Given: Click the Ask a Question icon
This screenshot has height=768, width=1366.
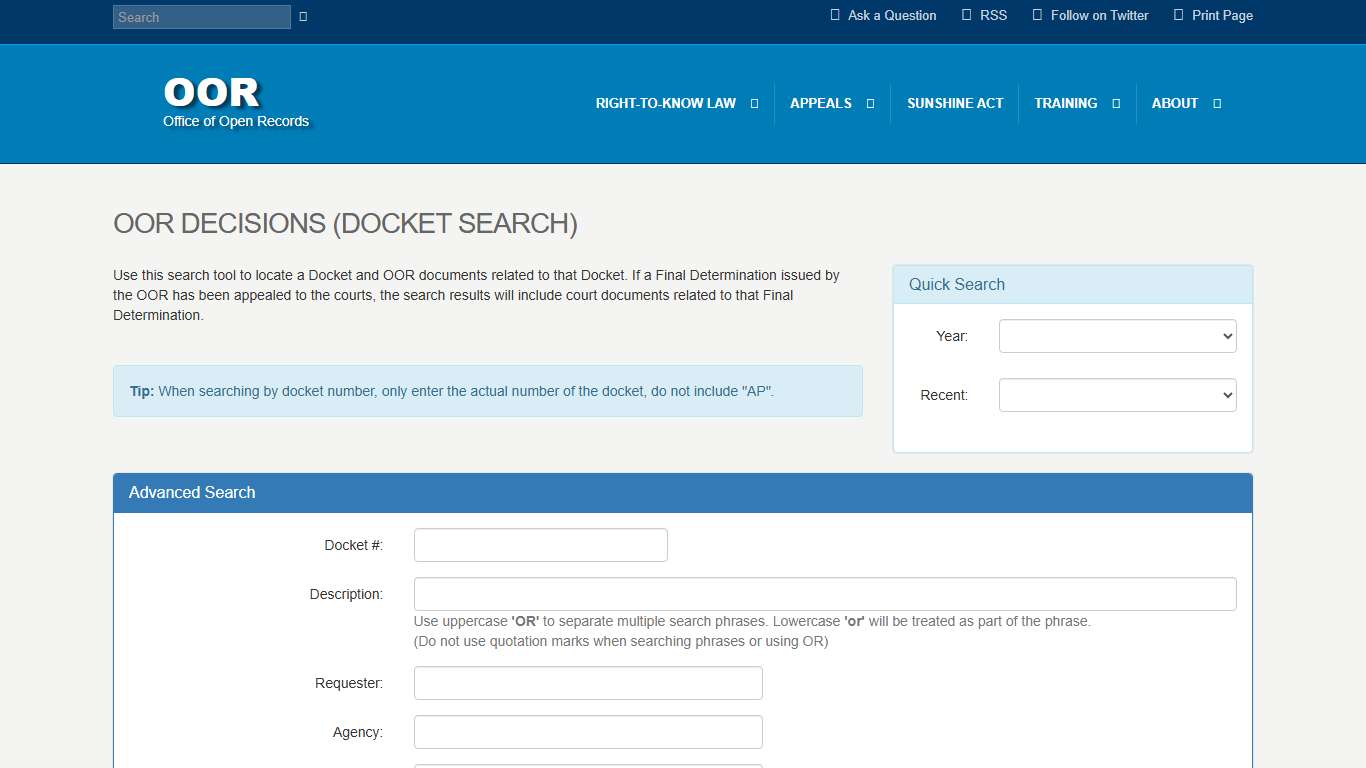Looking at the screenshot, I should pyautogui.click(x=834, y=15).
